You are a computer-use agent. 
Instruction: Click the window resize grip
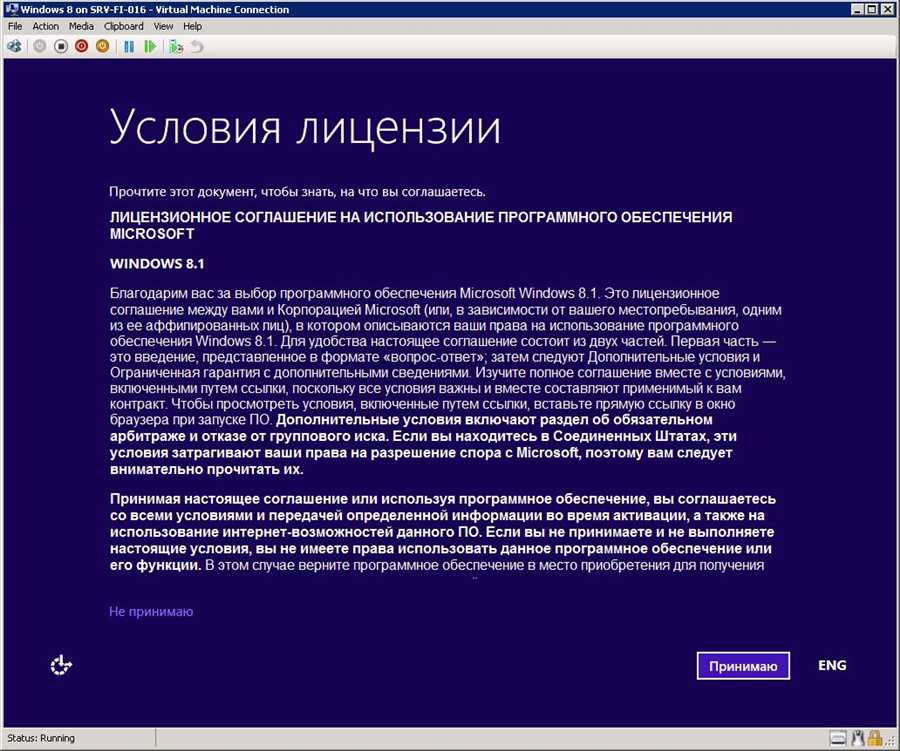click(x=891, y=741)
